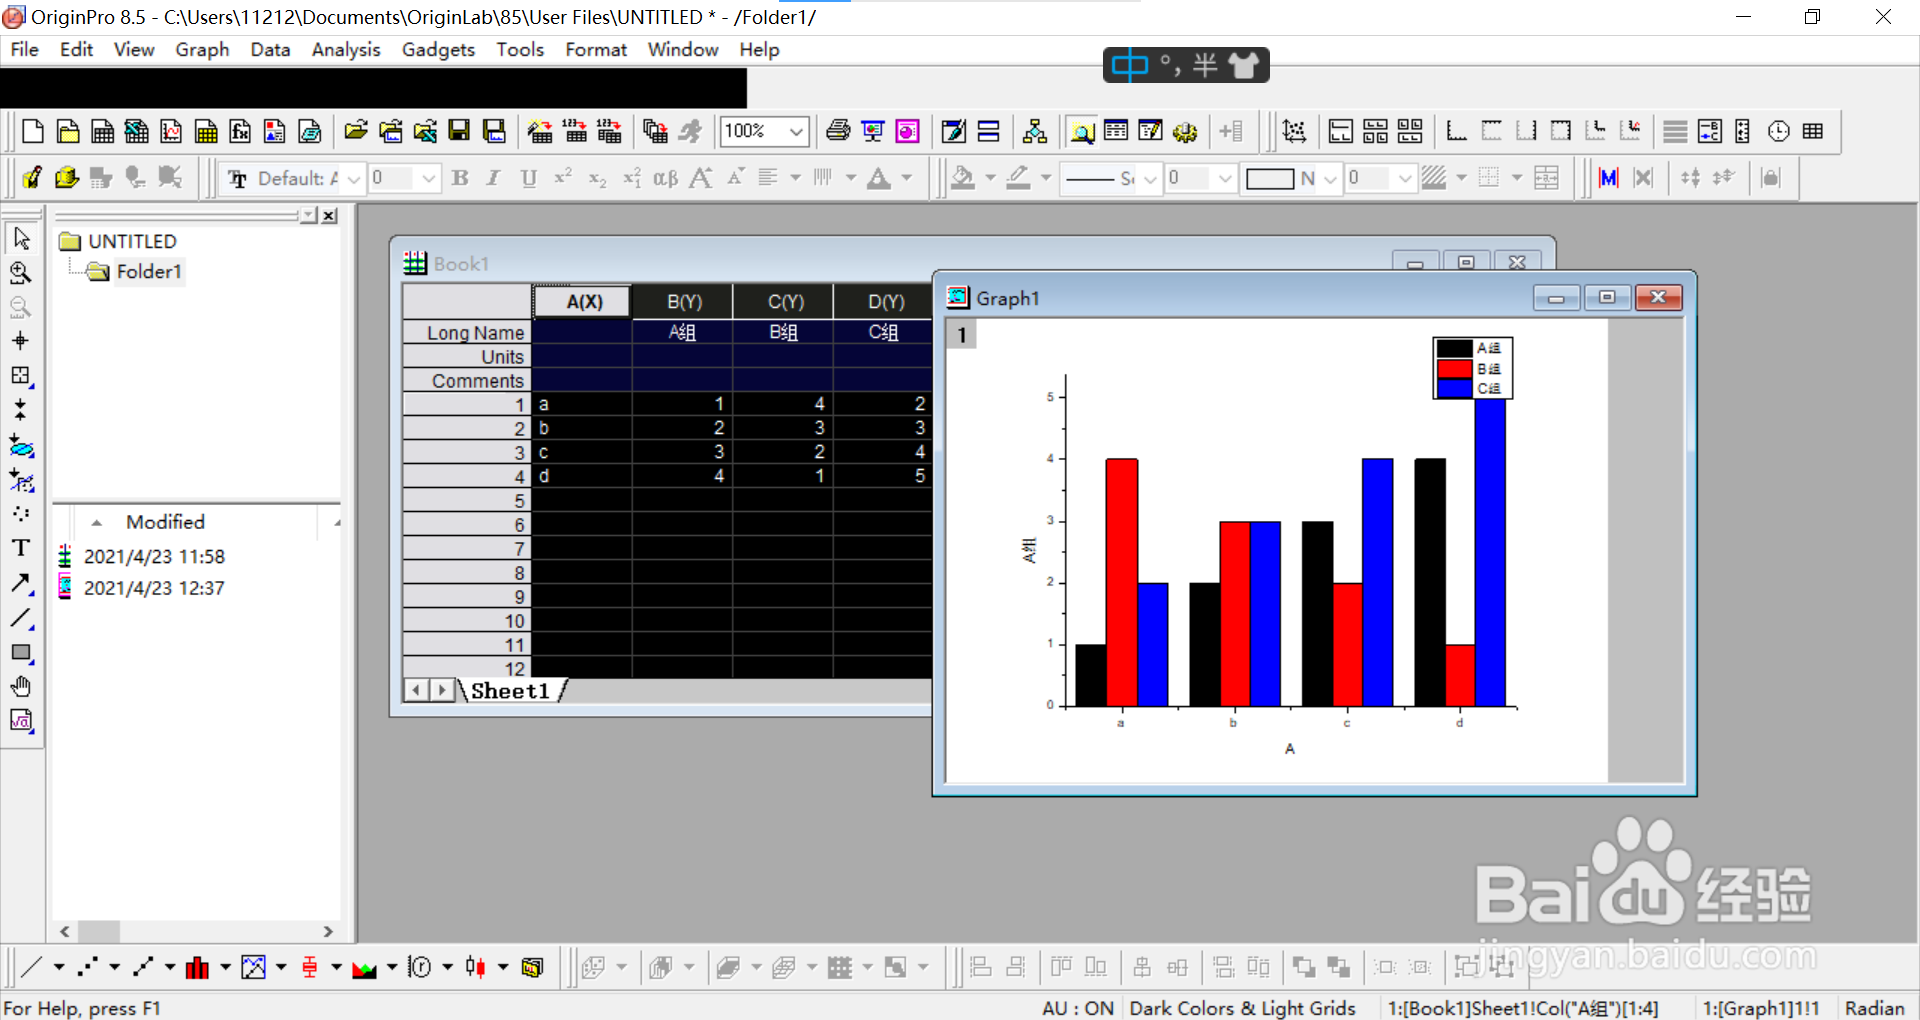Click the blue C组 legend swatch
This screenshot has width=1920, height=1020.
(x=1454, y=388)
